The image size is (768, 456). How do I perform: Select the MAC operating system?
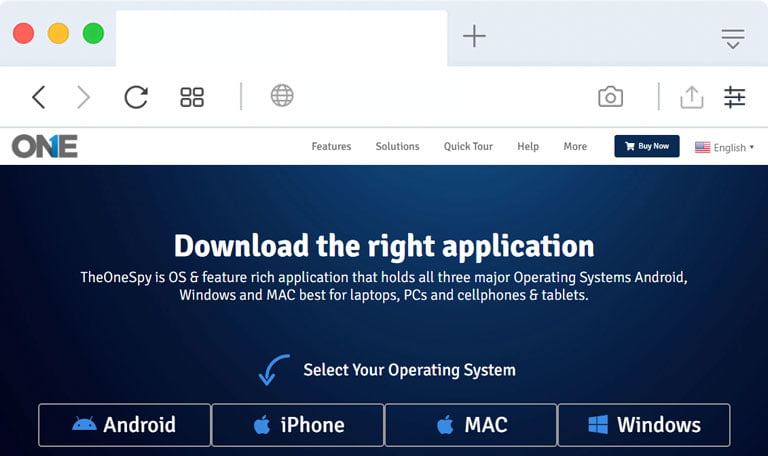click(x=471, y=425)
